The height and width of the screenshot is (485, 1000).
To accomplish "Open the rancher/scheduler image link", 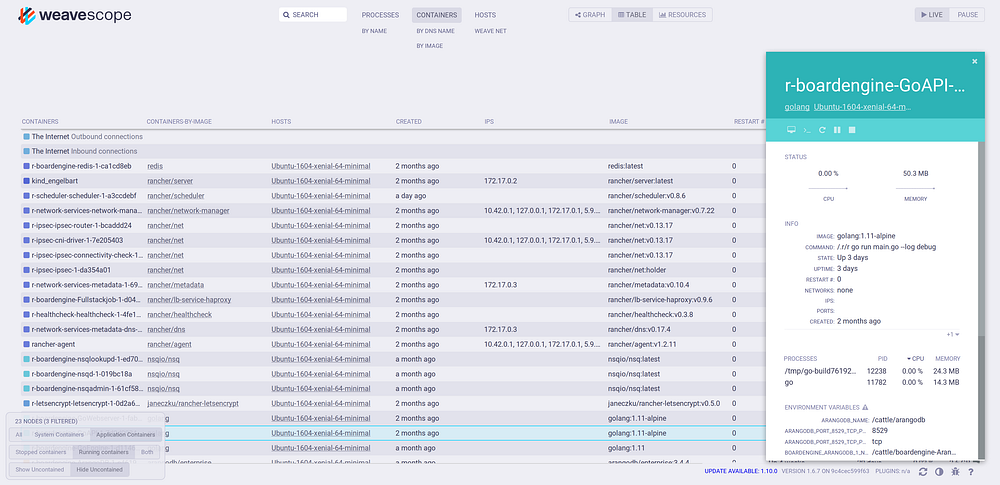I will click(x=175, y=195).
